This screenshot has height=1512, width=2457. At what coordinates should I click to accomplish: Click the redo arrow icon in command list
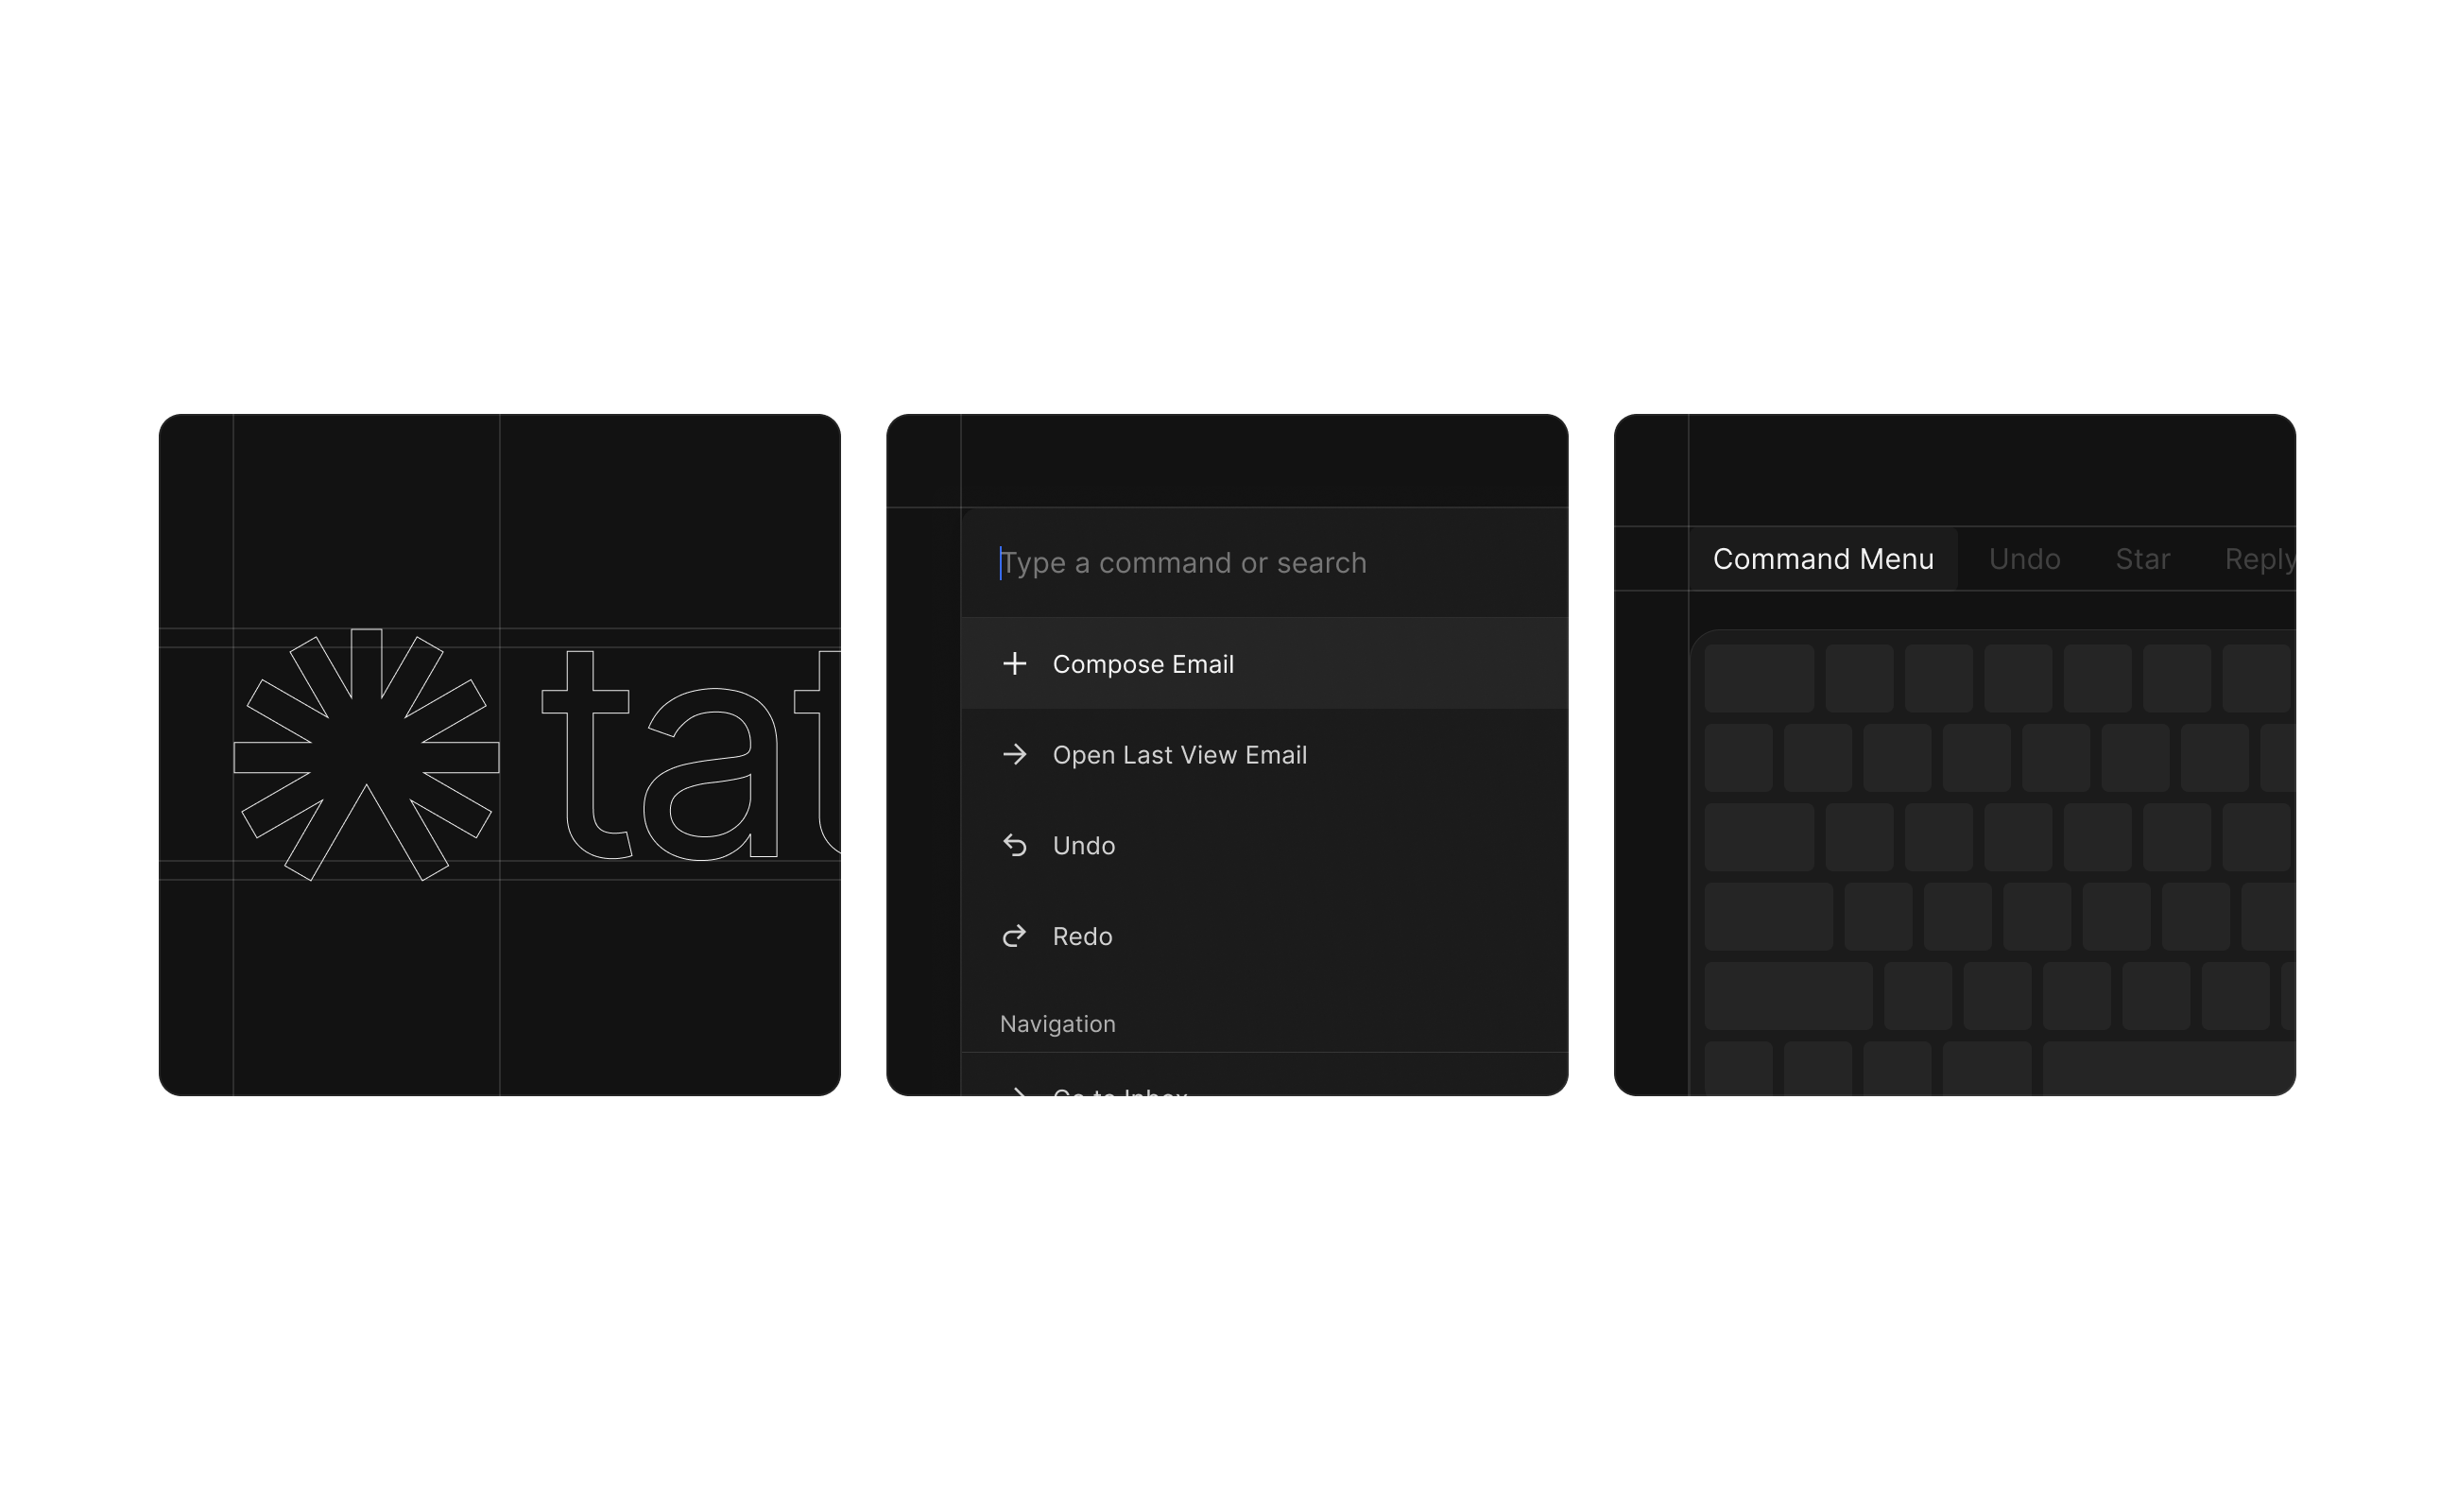click(1014, 936)
